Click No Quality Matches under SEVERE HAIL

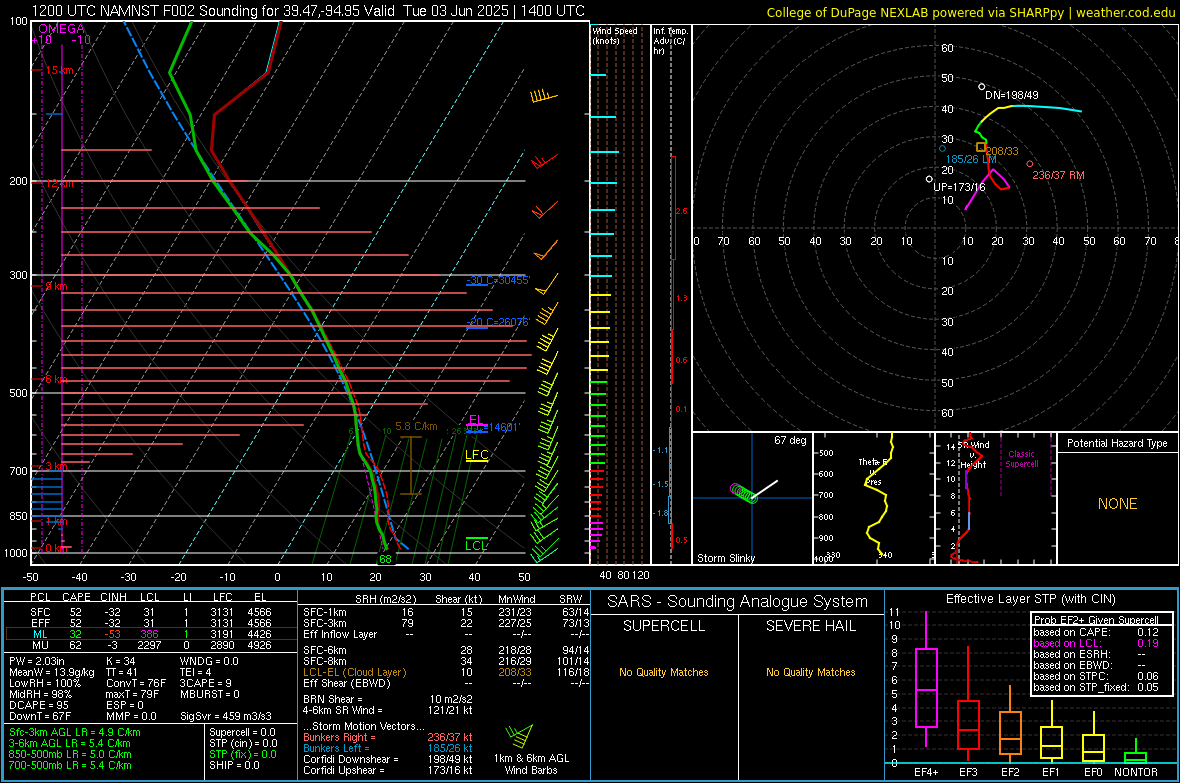point(810,672)
